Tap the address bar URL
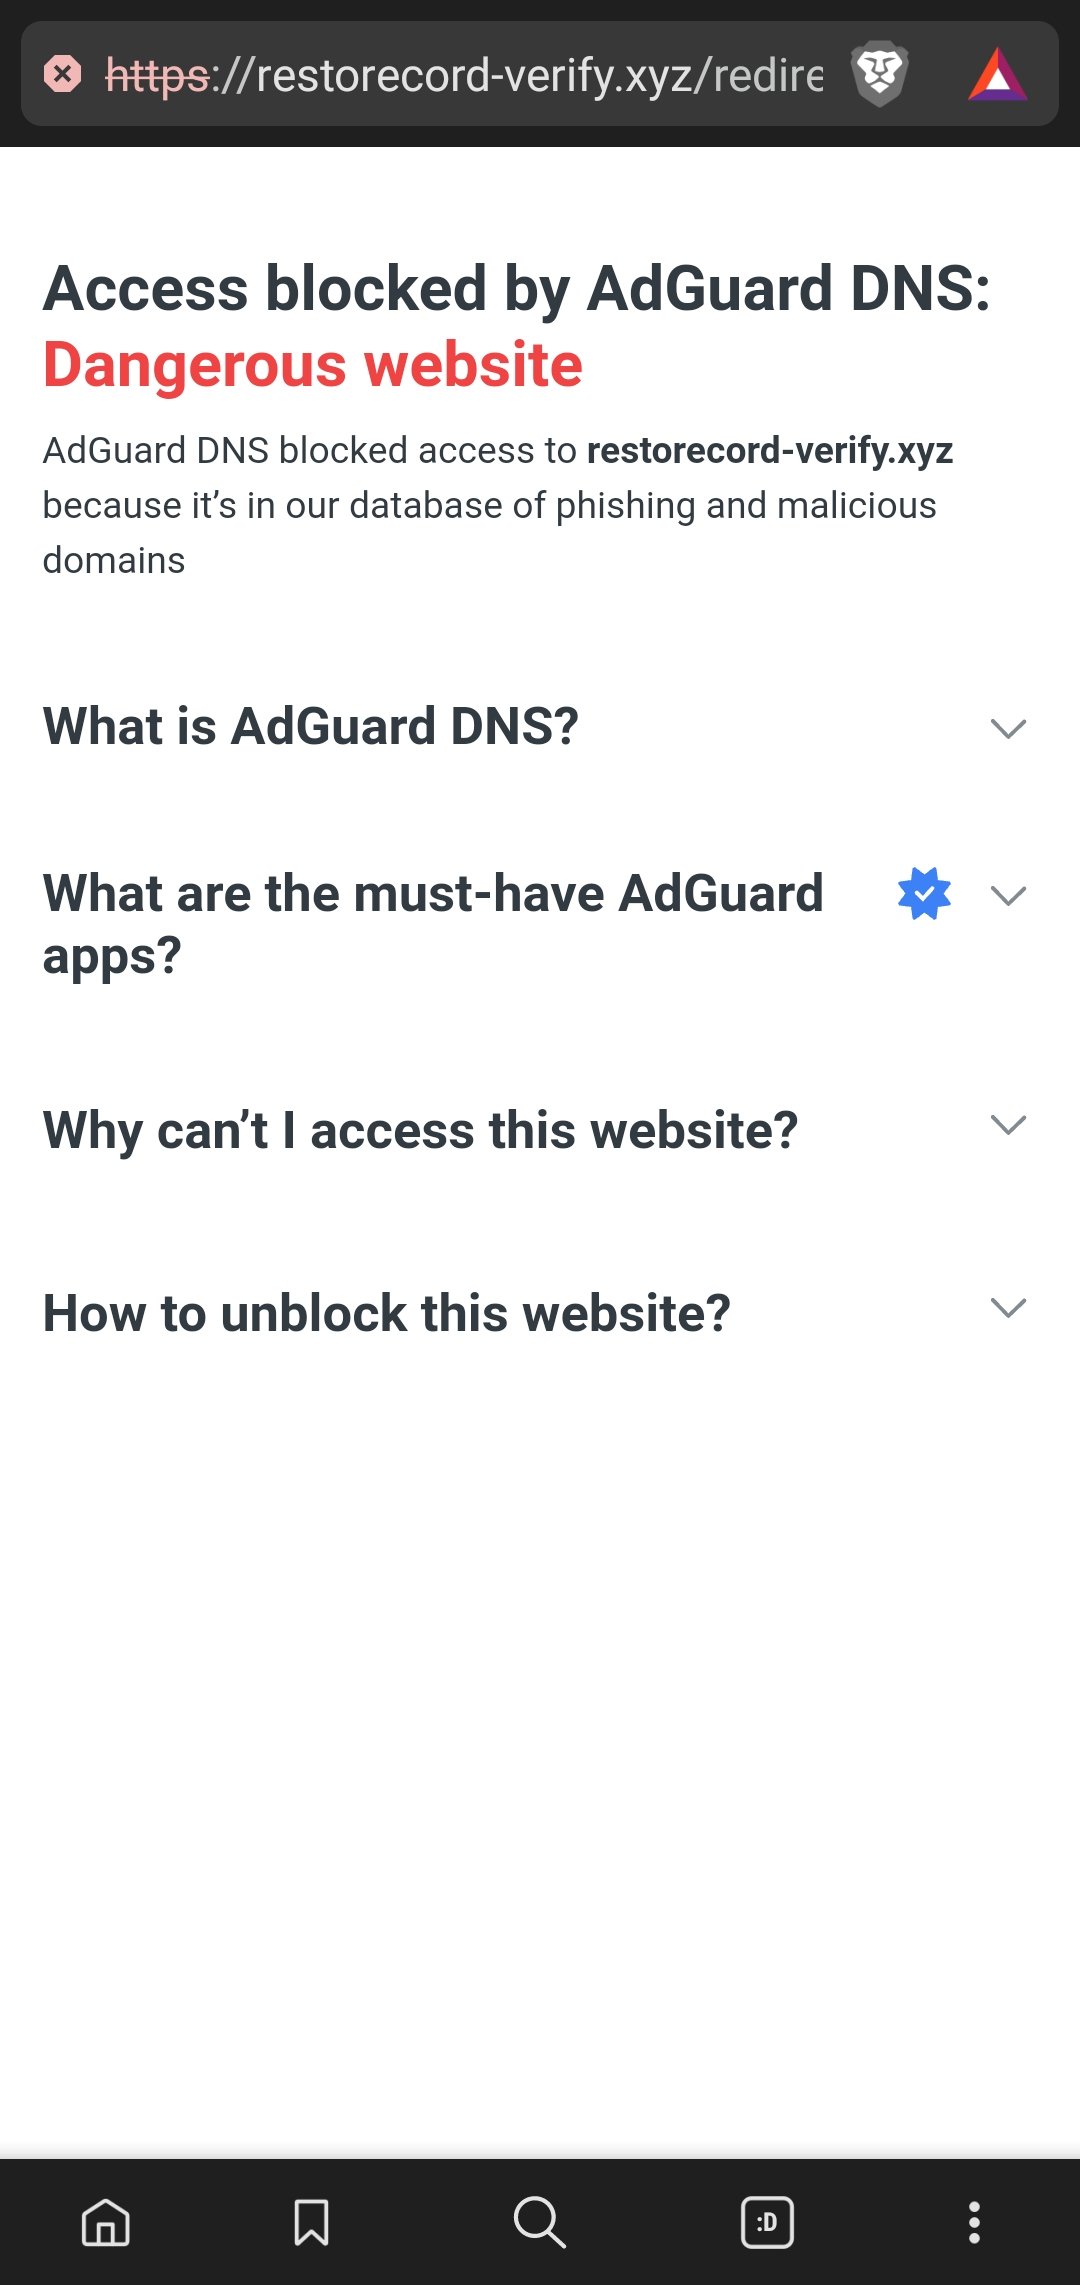The image size is (1080, 2285). click(500, 74)
